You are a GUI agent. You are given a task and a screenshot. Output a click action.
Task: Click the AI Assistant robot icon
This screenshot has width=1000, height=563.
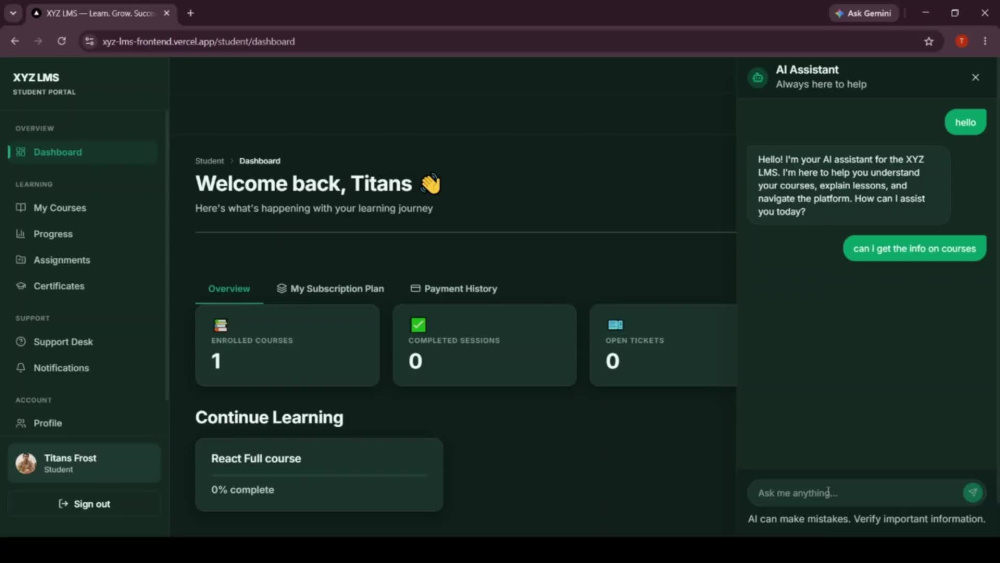[x=758, y=78]
